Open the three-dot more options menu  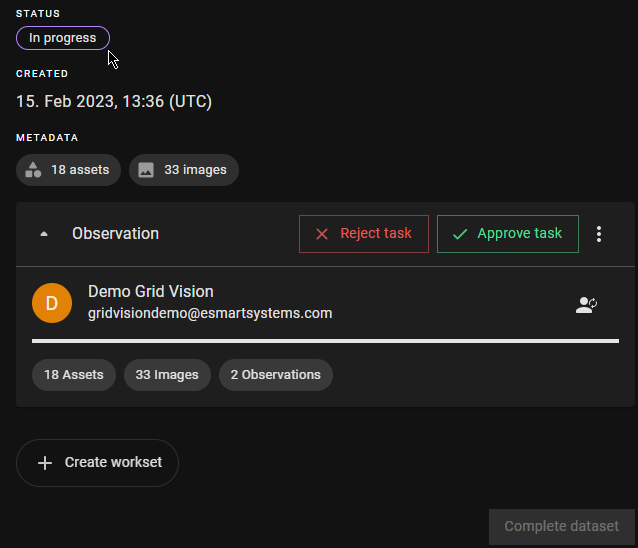pos(599,234)
